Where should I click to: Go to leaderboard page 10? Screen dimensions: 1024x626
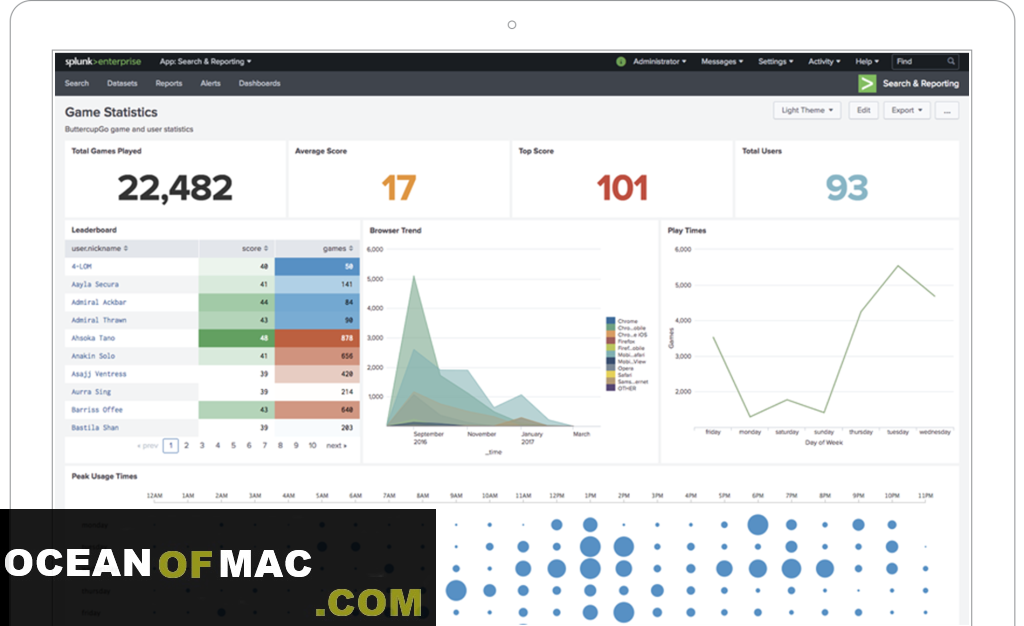(312, 446)
